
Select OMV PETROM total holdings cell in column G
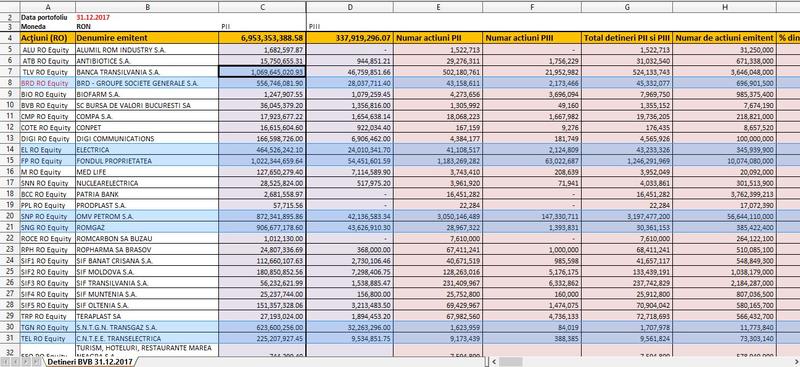[x=627, y=216]
